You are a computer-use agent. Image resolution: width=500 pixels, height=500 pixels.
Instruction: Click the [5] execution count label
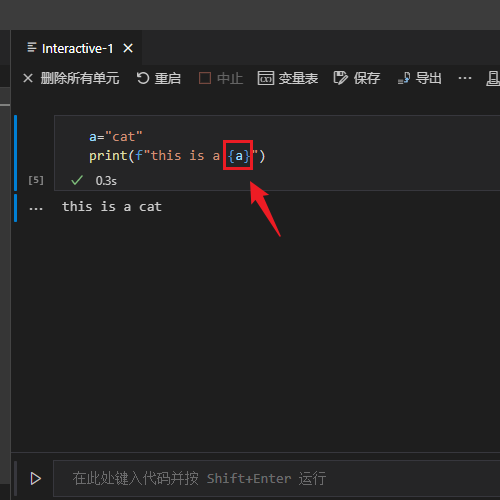pos(36,180)
